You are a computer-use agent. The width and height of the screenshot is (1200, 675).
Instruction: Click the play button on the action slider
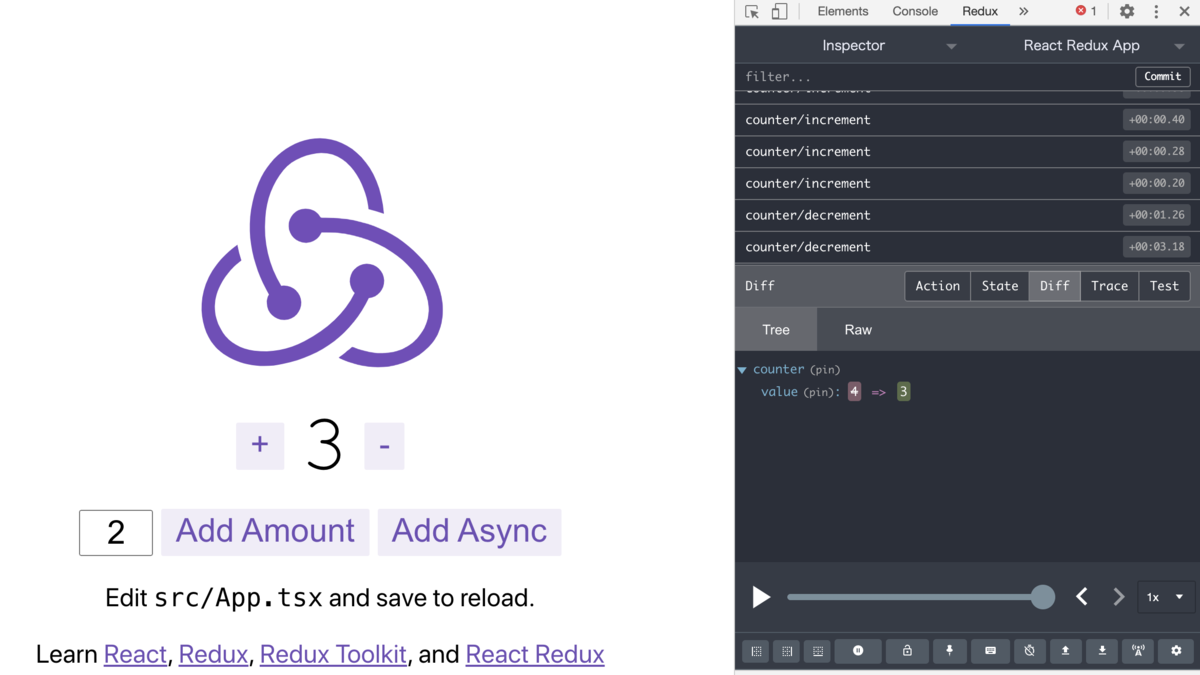click(761, 597)
